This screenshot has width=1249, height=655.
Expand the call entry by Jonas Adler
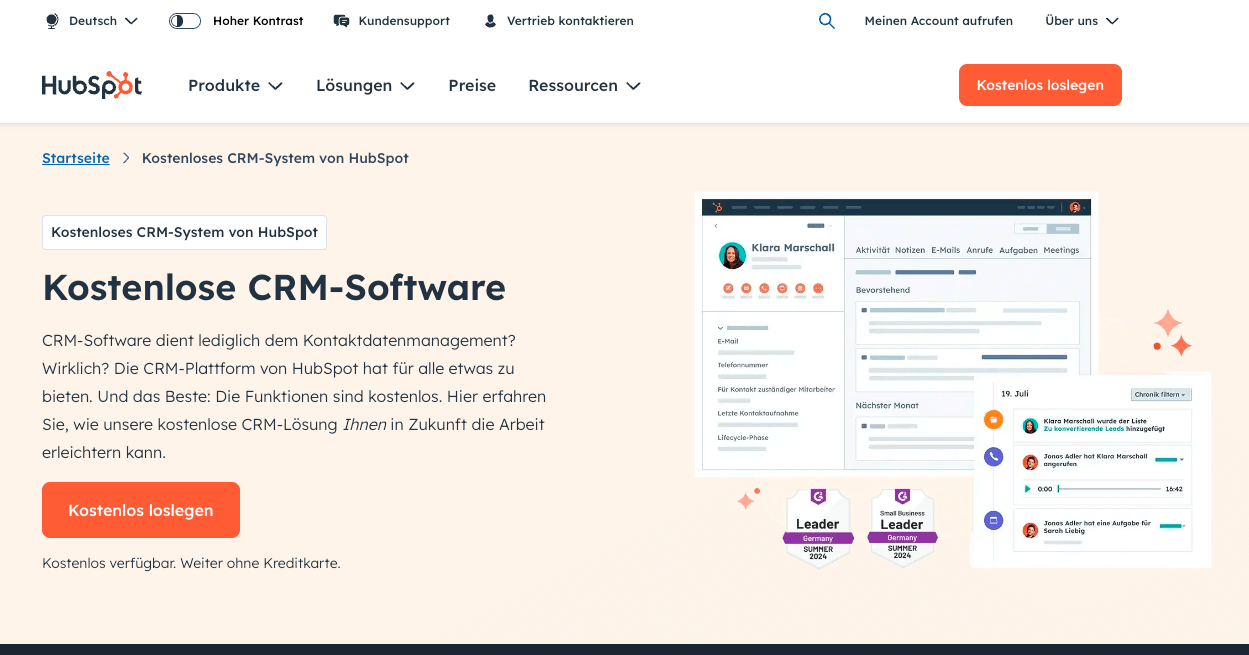1182,459
